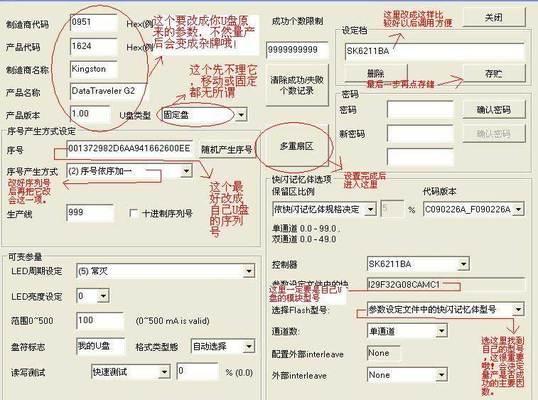
Task: Click the 序号 serial number input field
Action: [130, 149]
